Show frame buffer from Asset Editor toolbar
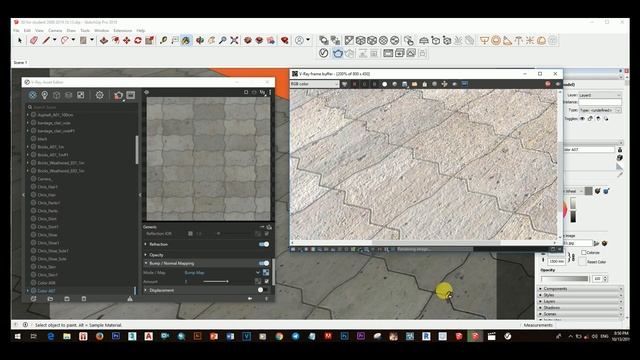 [x=131, y=95]
